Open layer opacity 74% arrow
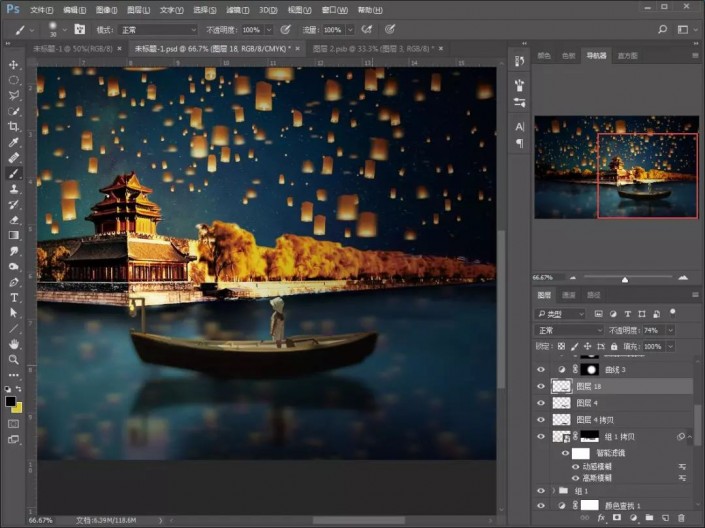This screenshot has width=705, height=528. pyautogui.click(x=670, y=330)
